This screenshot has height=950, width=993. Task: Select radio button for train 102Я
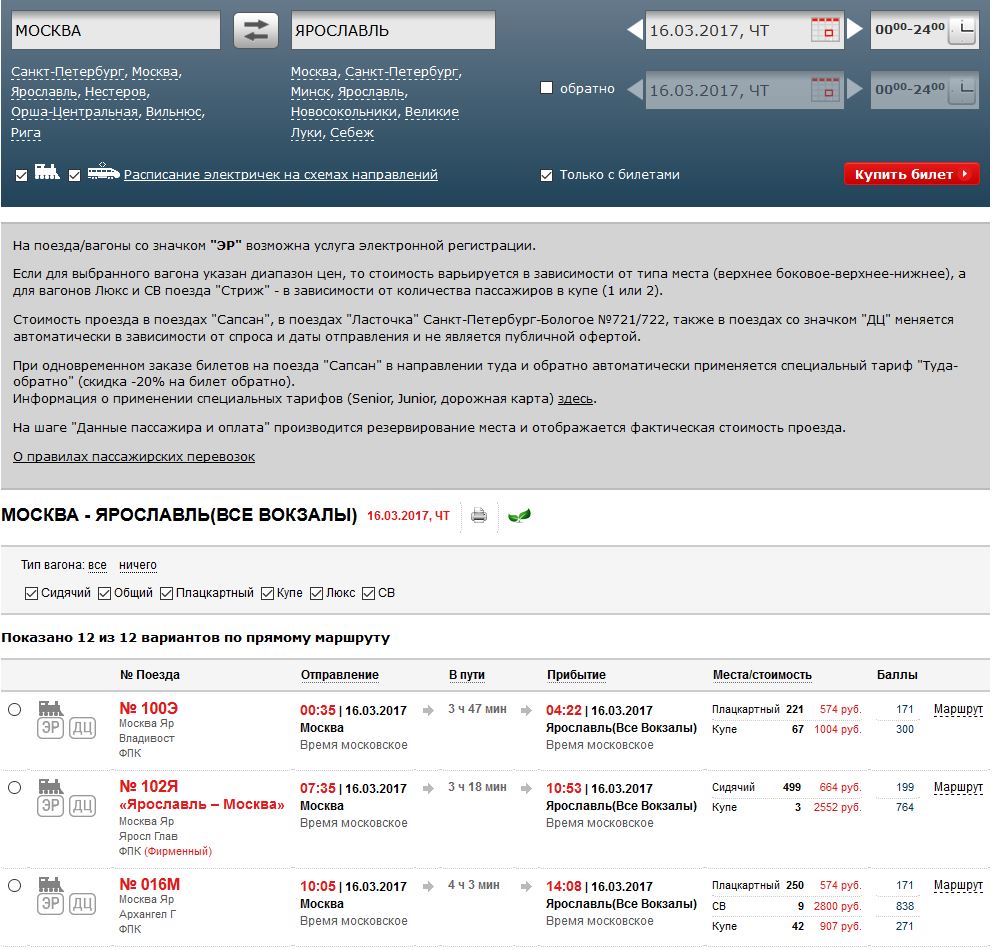click(x=14, y=787)
